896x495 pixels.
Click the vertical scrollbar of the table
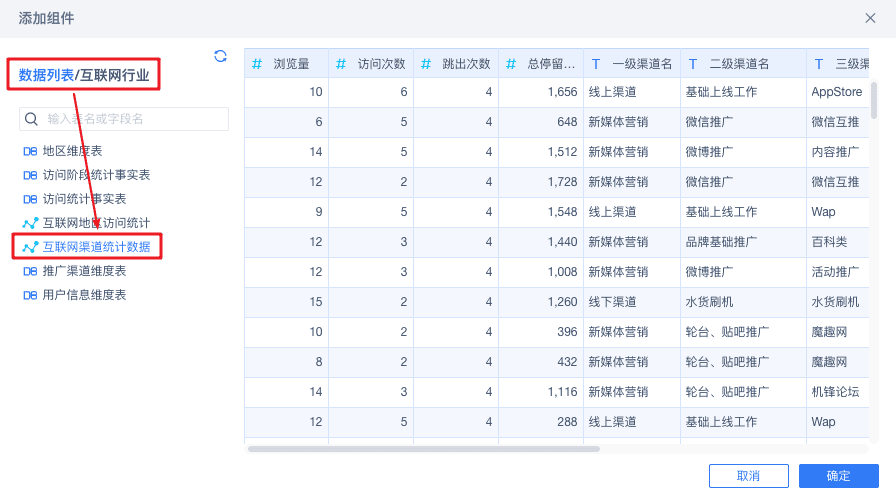point(874,100)
